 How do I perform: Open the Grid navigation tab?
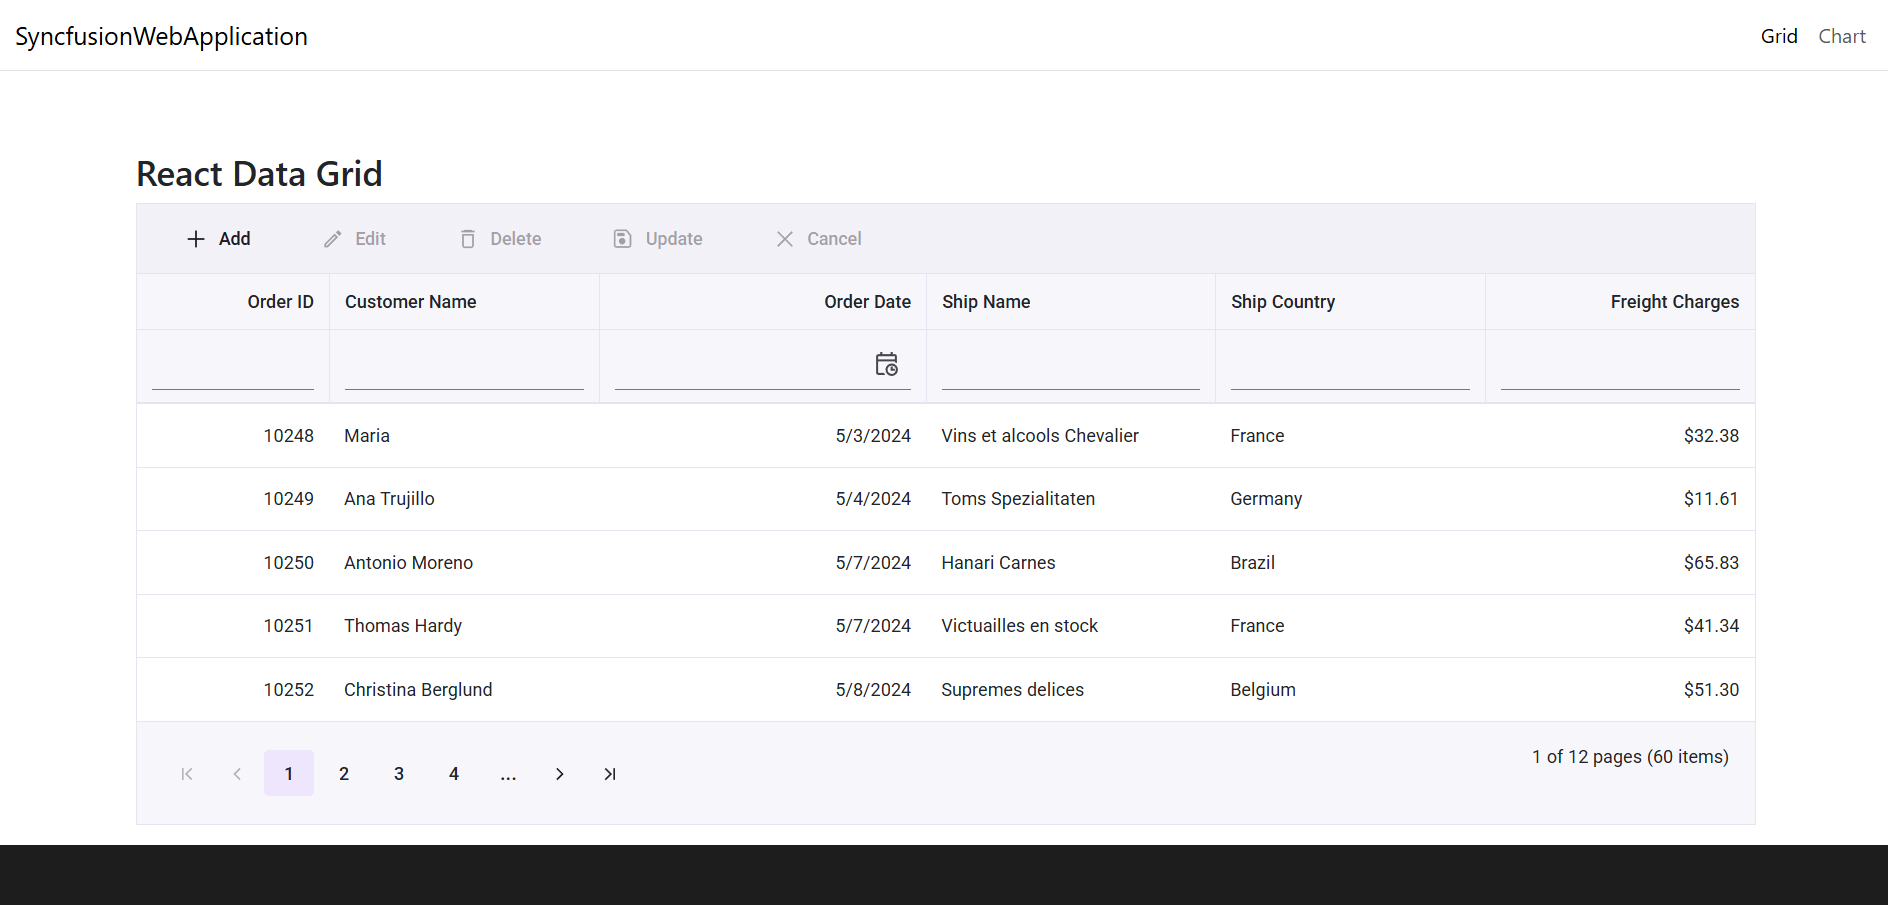1778,36
